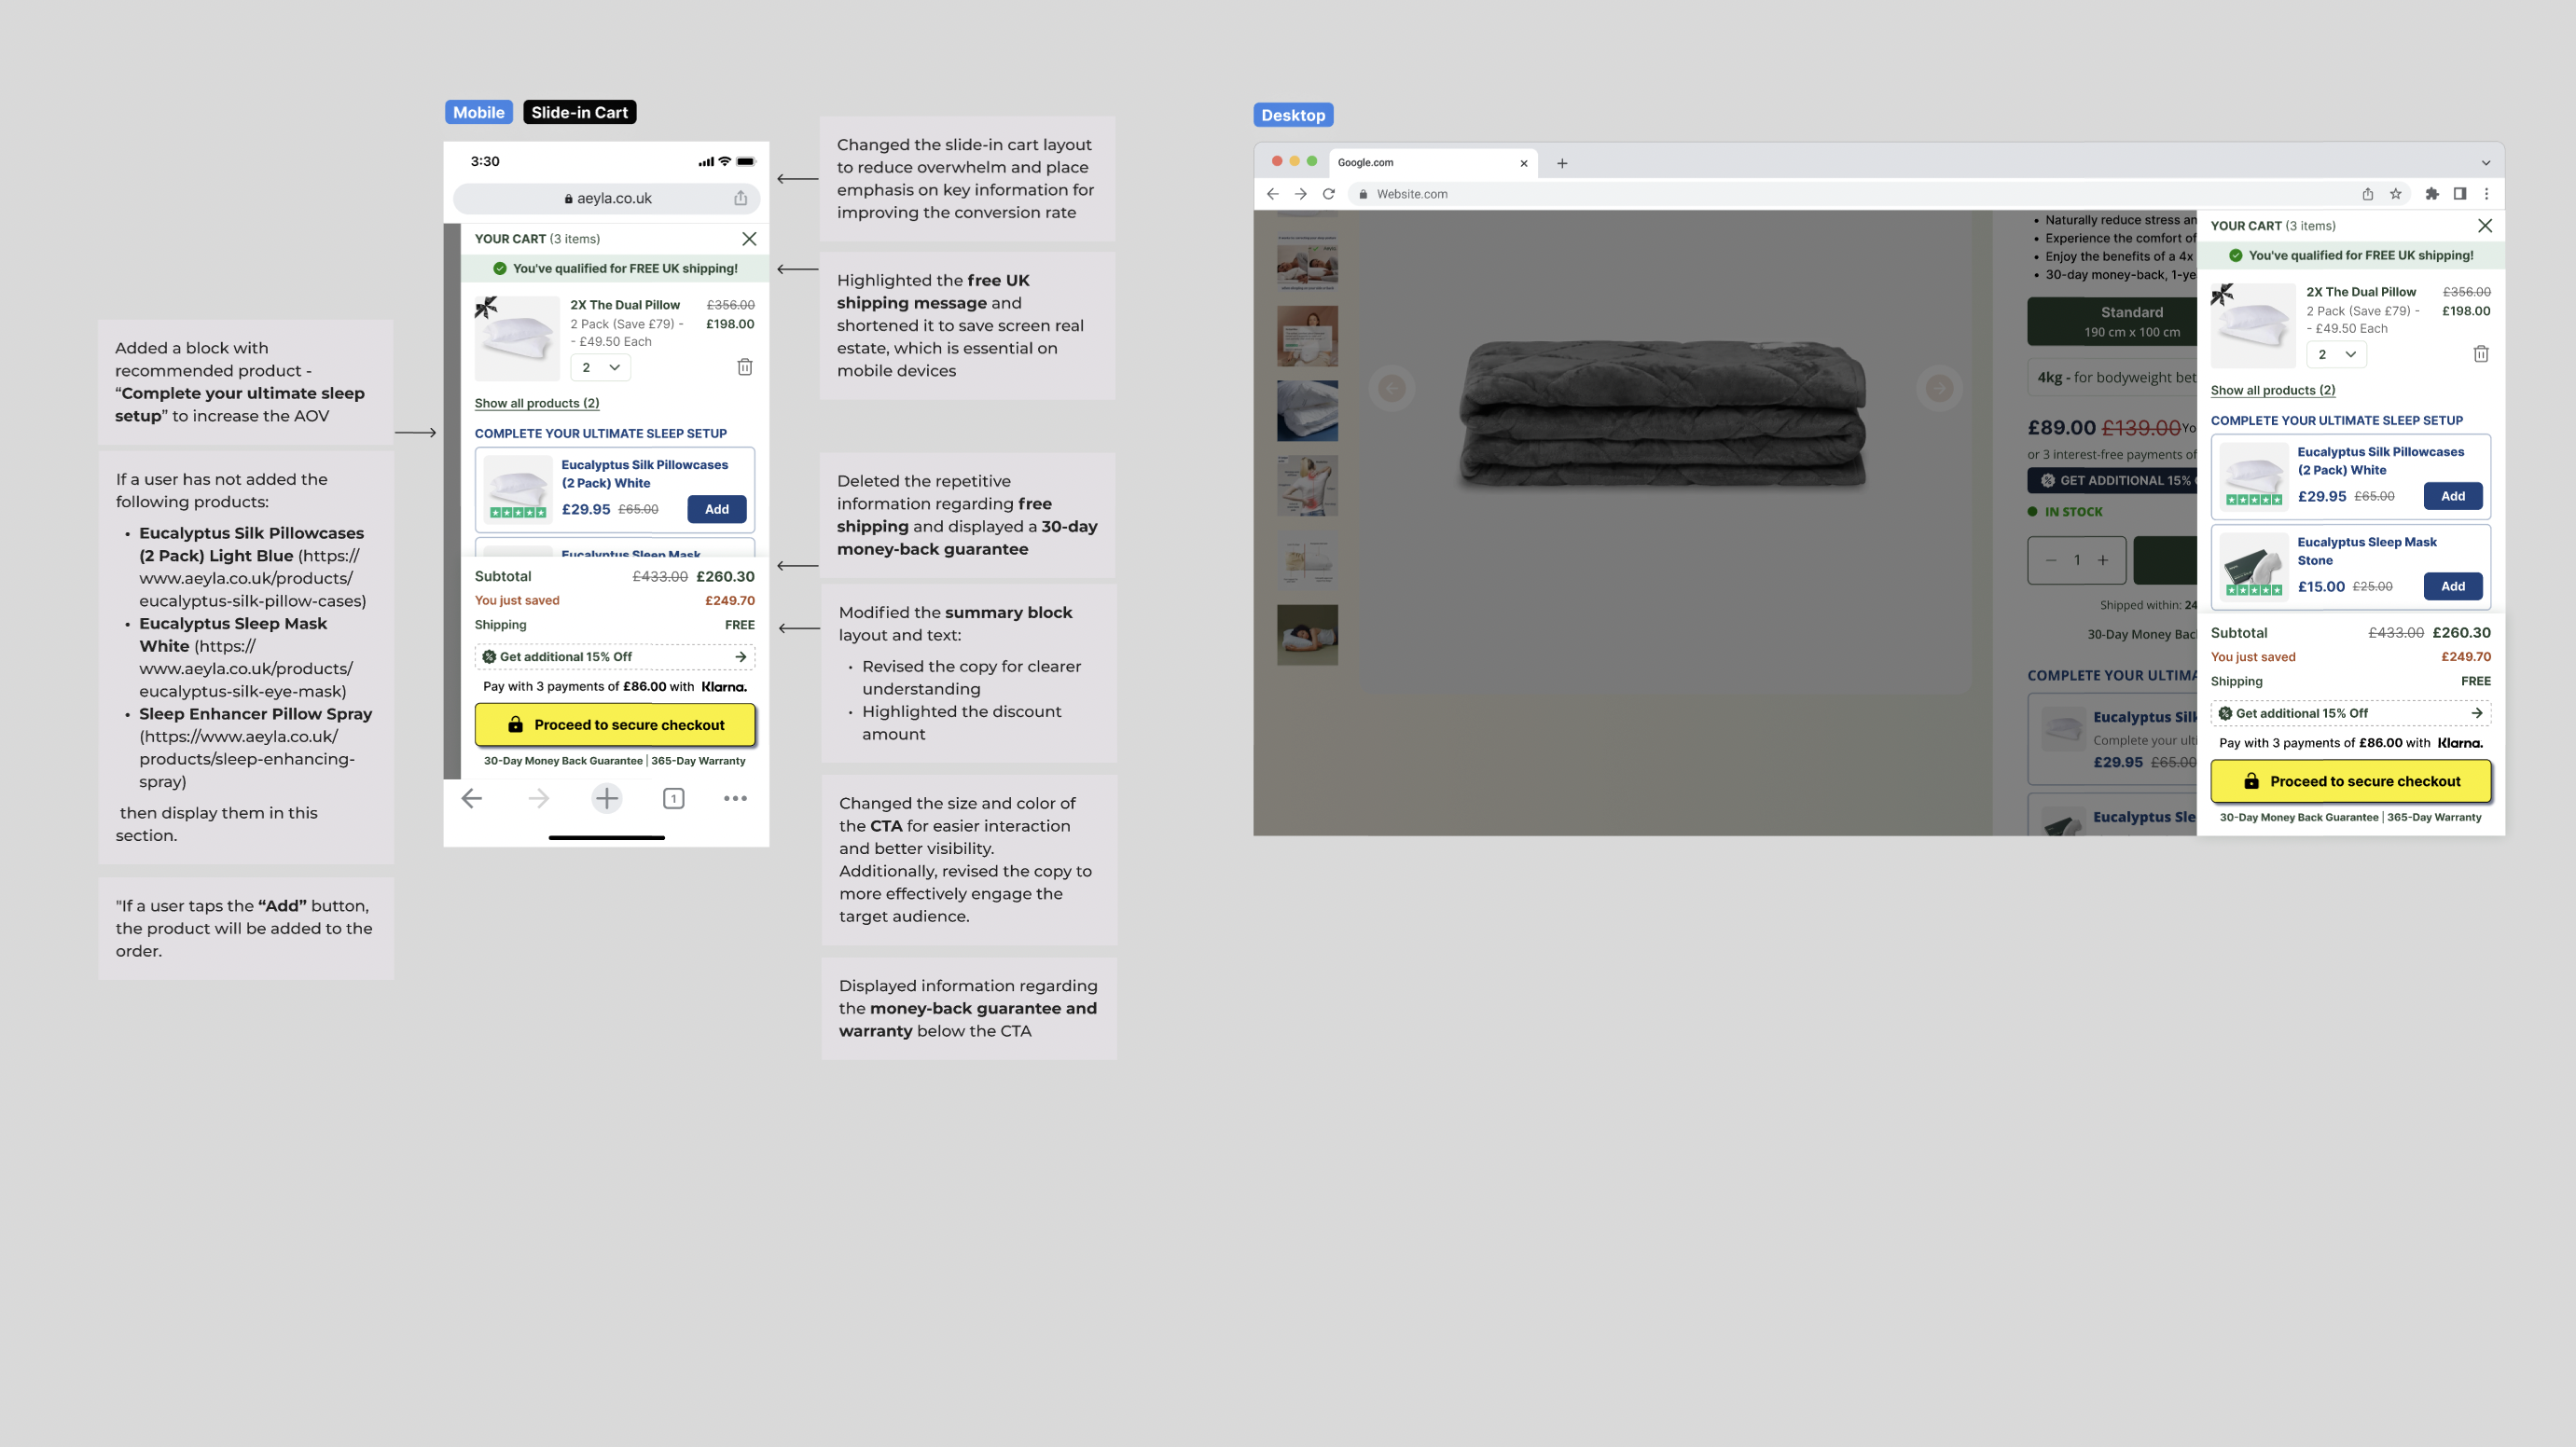Click the new tab plus icon in desktop browser
This screenshot has width=2576, height=1447.
(x=1562, y=163)
